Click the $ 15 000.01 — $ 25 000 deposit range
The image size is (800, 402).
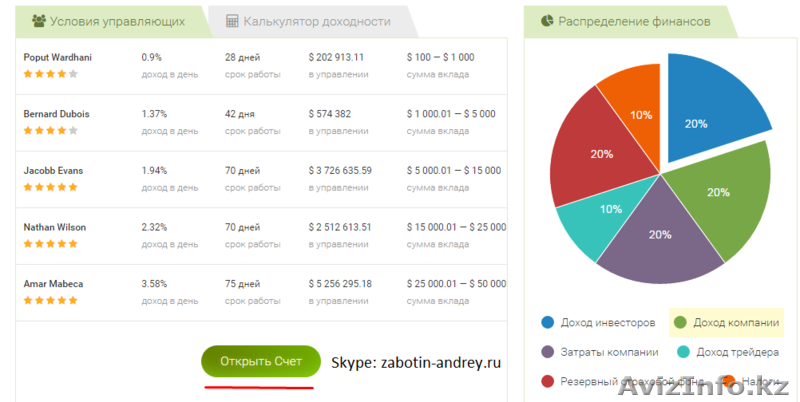[456, 227]
